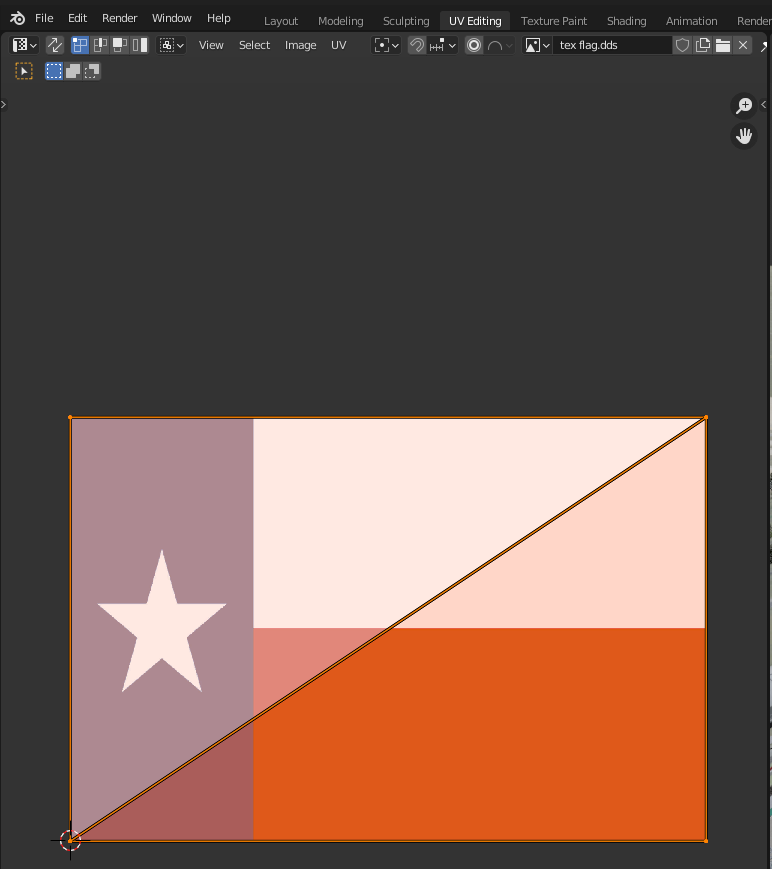The image size is (772, 869).
Task: Expand the left toolbar chevron
Action: tap(3, 104)
